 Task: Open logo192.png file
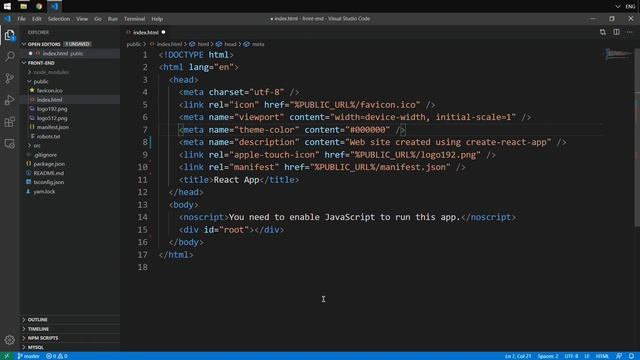coord(52,109)
